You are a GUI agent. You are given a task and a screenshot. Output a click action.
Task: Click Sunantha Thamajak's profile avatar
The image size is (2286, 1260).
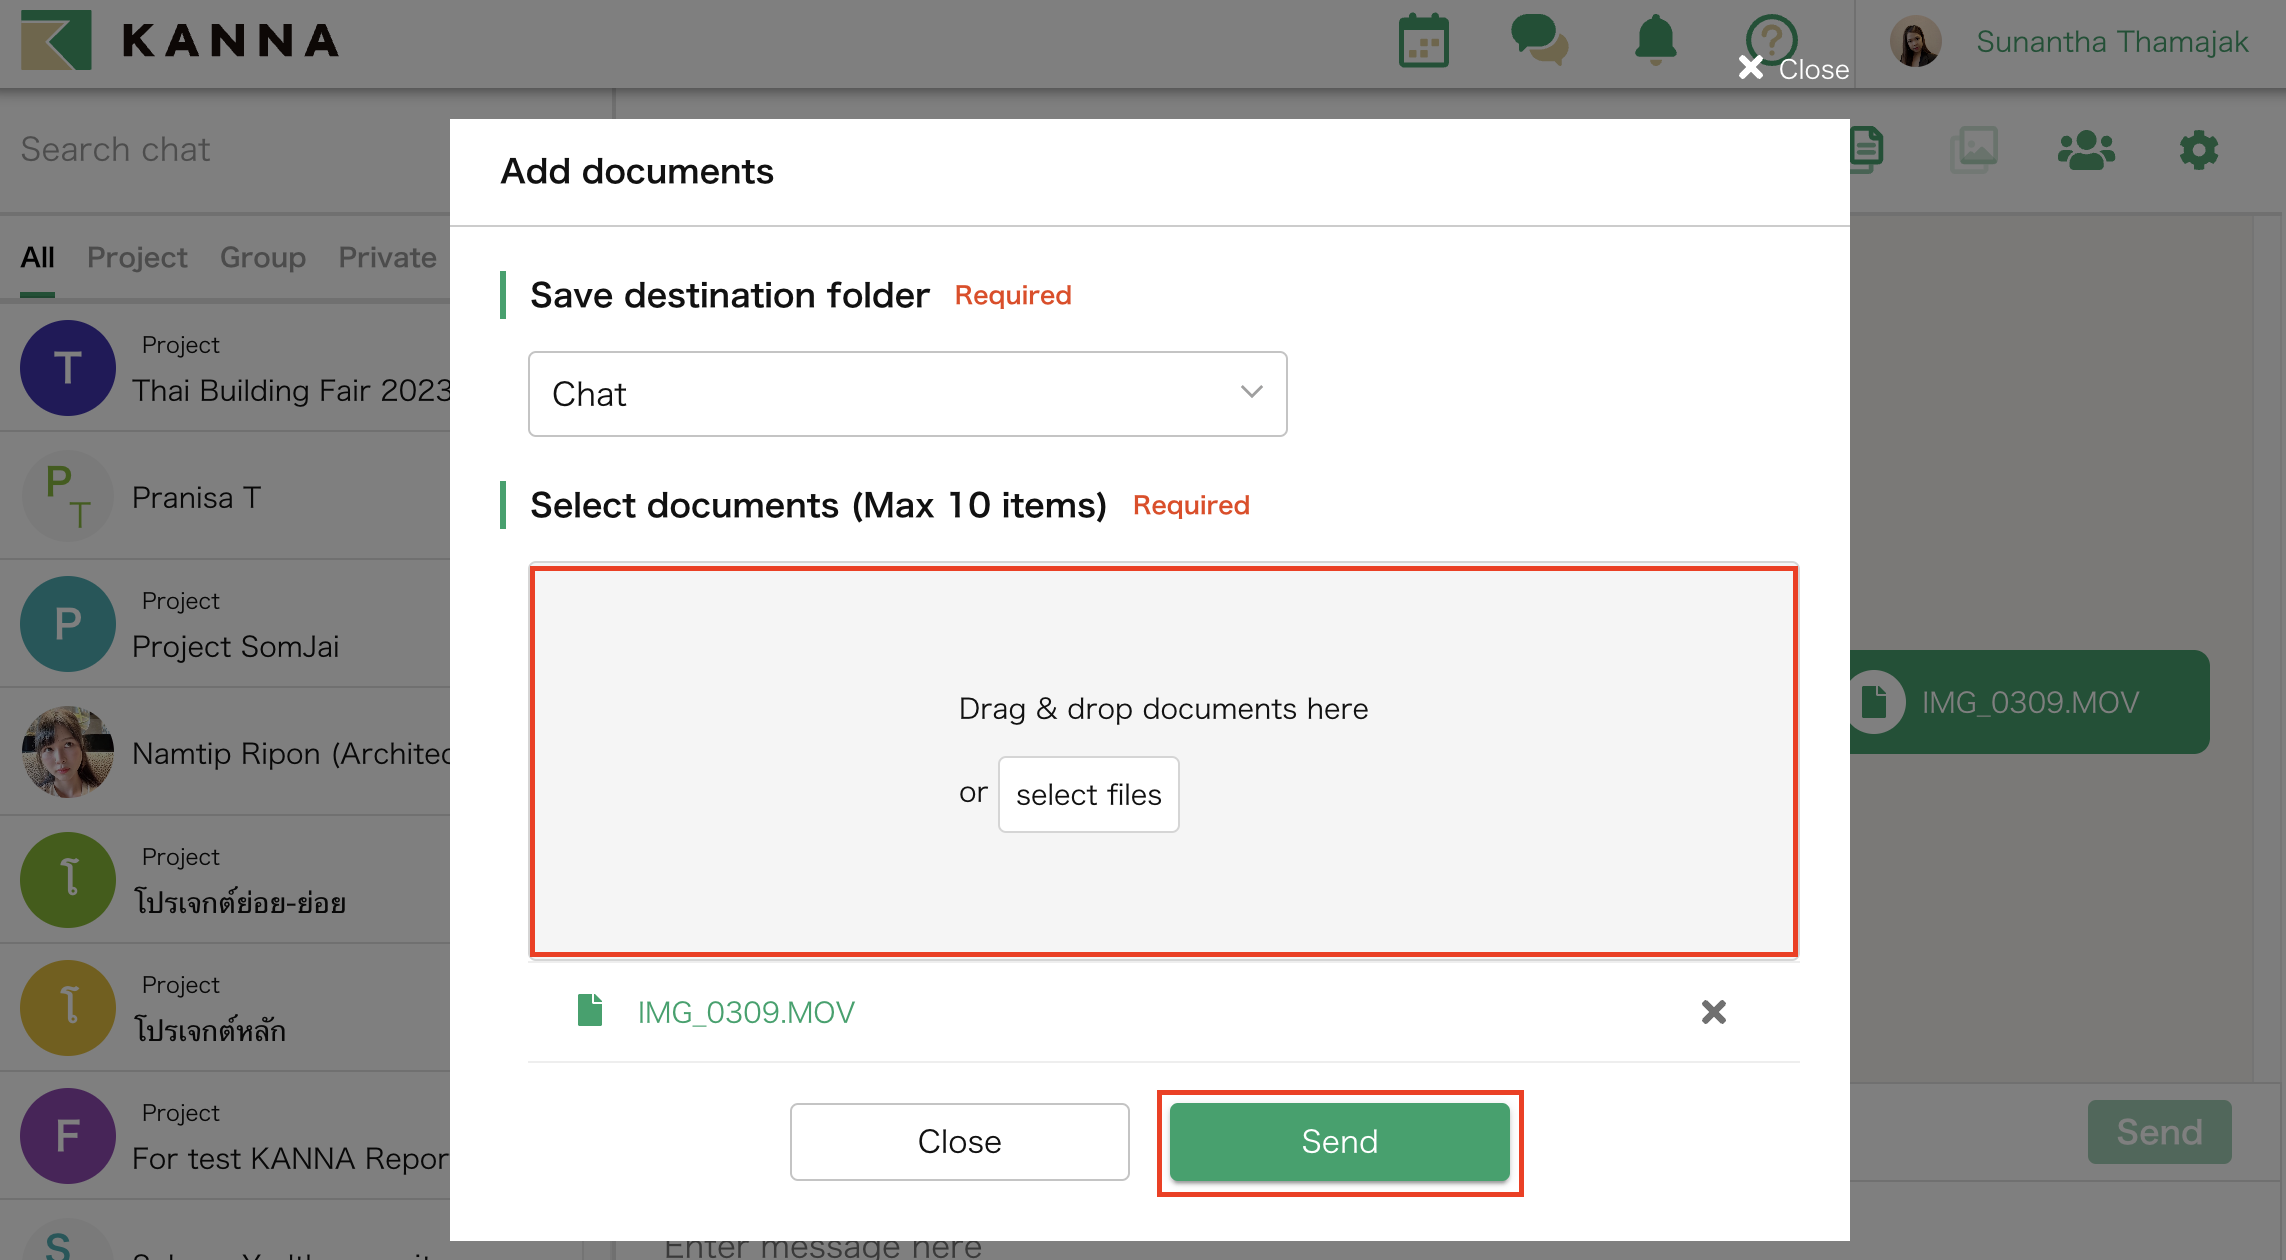1915,40
